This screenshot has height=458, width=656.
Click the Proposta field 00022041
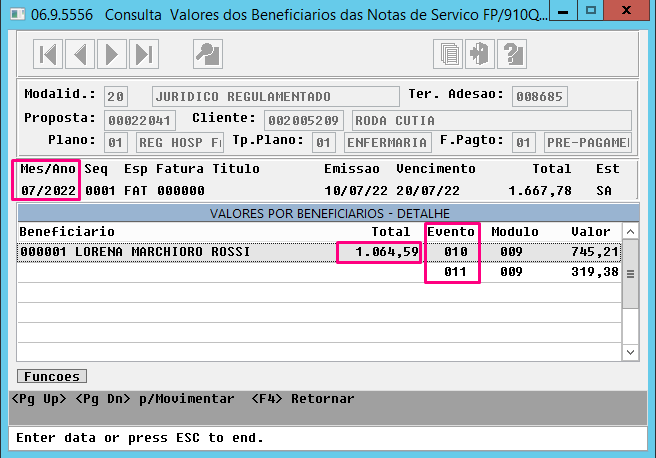click(x=139, y=120)
